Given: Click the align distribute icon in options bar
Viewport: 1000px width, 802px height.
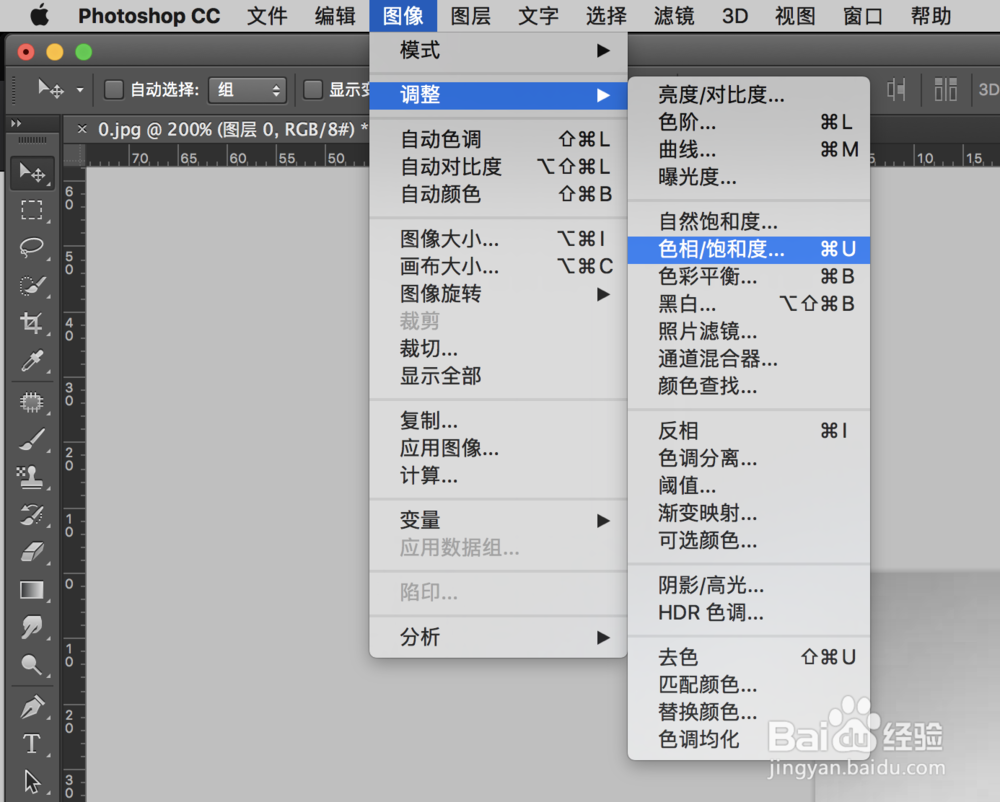Looking at the screenshot, I should coord(896,90).
